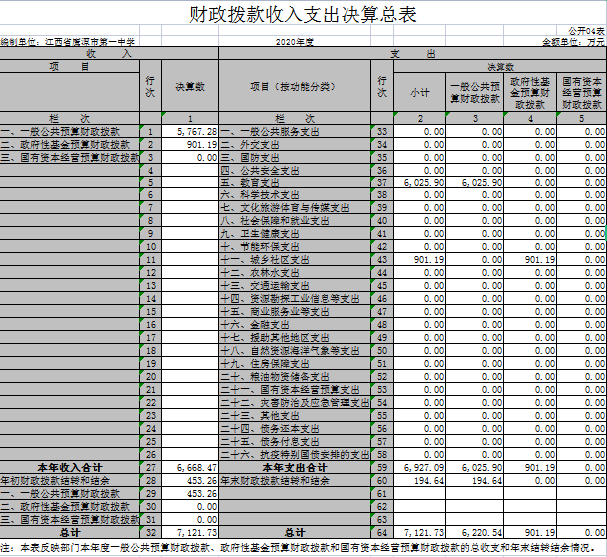
Task: Select the 2020年度 cell
Action: 294,42
